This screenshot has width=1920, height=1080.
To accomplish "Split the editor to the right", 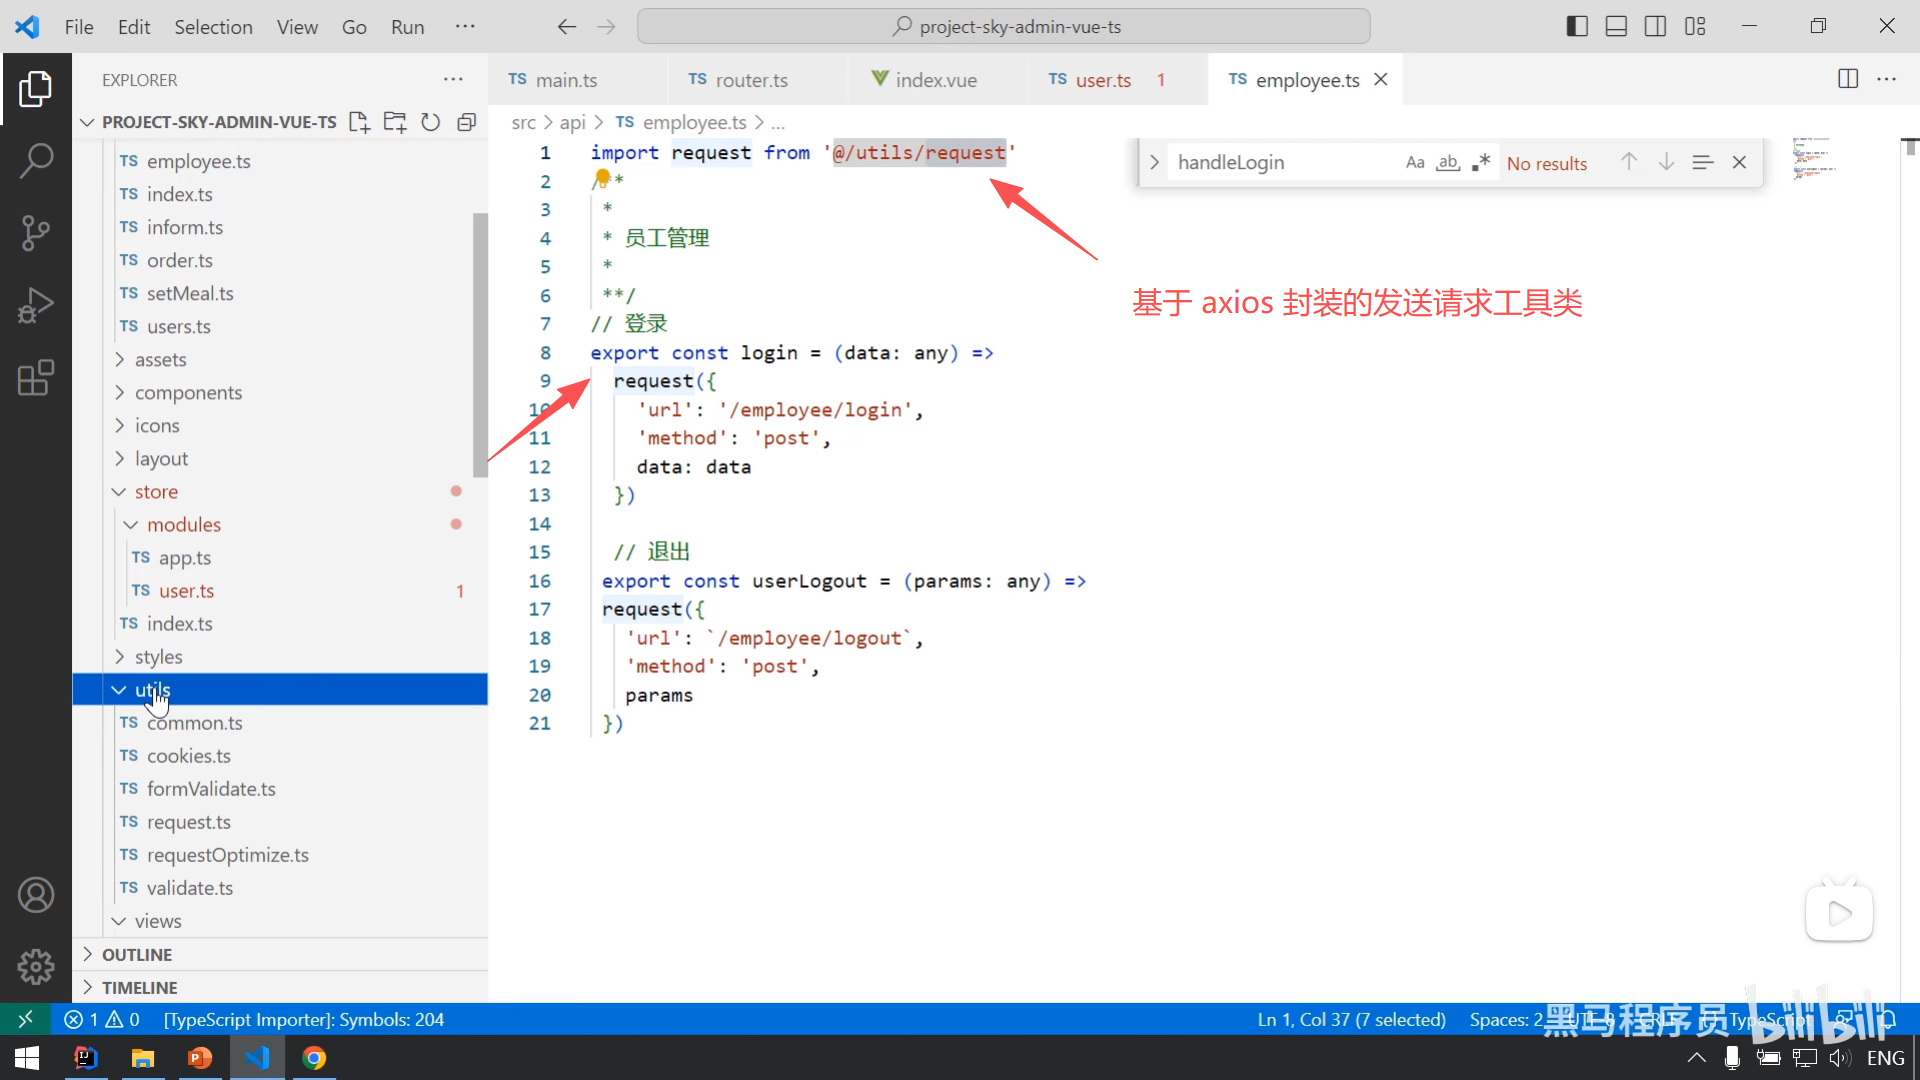I will coord(1848,79).
